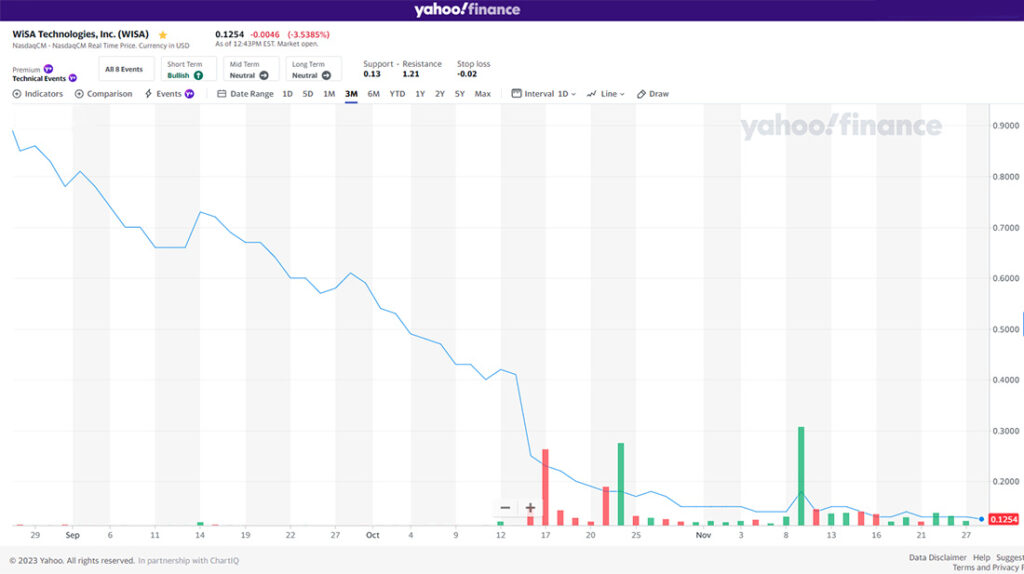
Task: Open the Line chart type dropdown
Action: tap(605, 94)
